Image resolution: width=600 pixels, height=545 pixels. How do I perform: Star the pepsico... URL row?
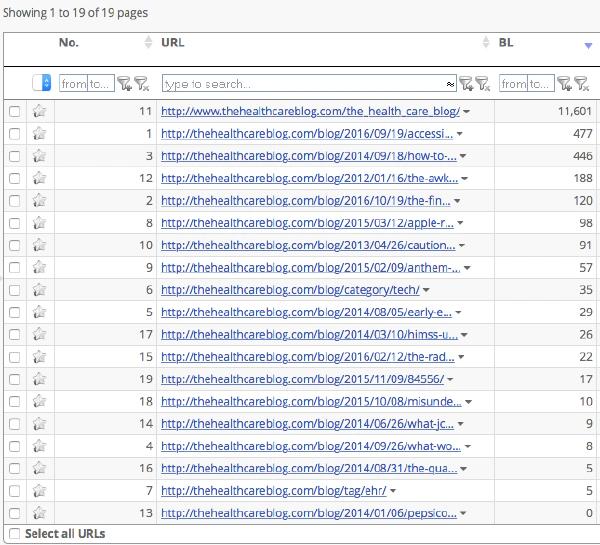39,513
